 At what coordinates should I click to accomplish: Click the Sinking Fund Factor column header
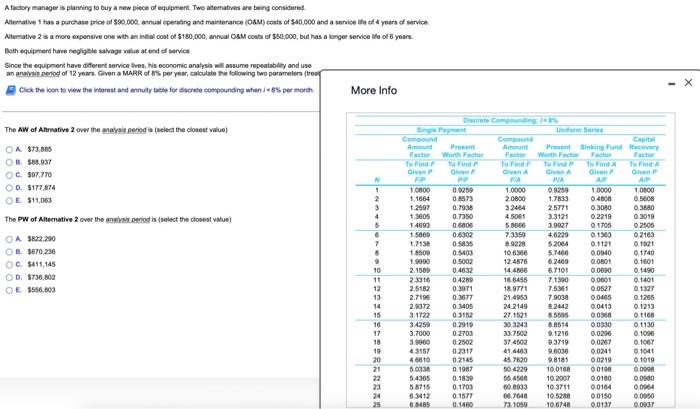pyautogui.click(x=601, y=151)
